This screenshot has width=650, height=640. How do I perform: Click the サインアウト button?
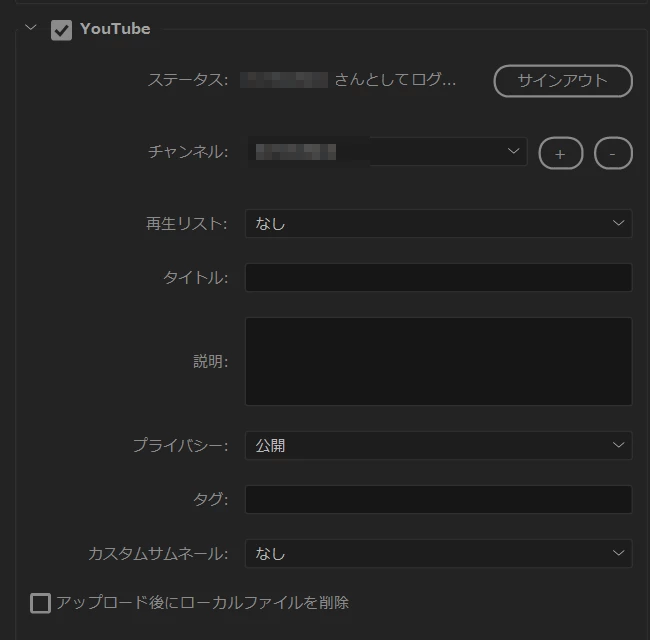coord(563,81)
